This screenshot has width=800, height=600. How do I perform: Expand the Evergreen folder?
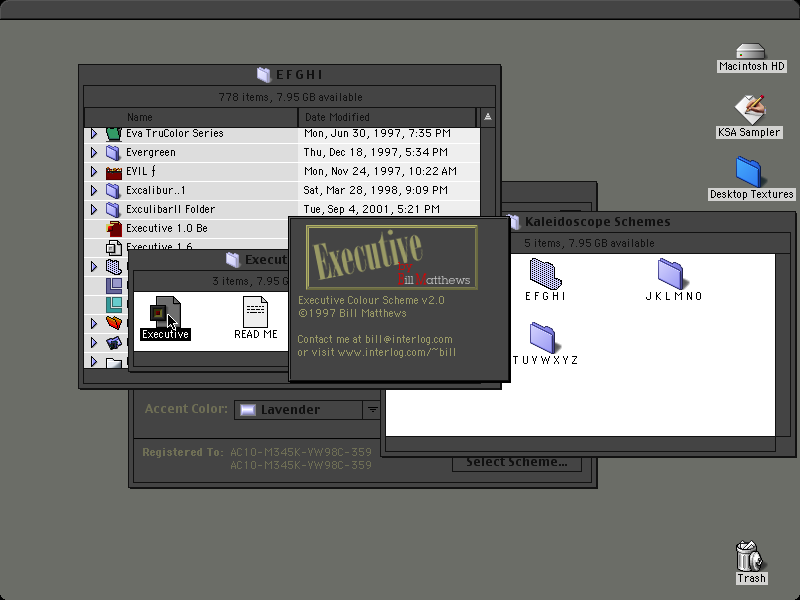(x=94, y=153)
